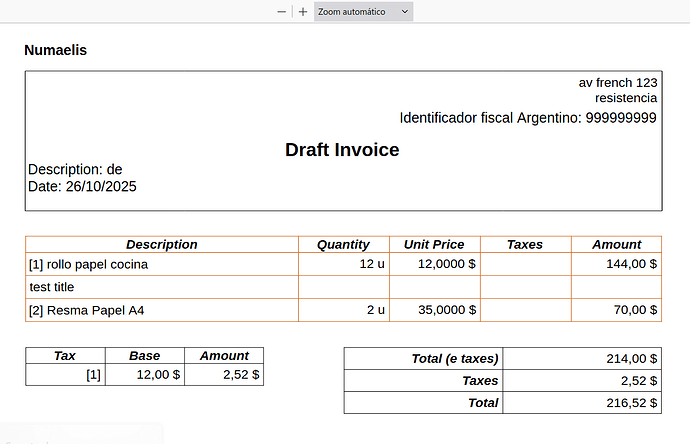Open the Zoom automático dropdown
The height and width of the screenshot is (444, 690).
tap(362, 11)
